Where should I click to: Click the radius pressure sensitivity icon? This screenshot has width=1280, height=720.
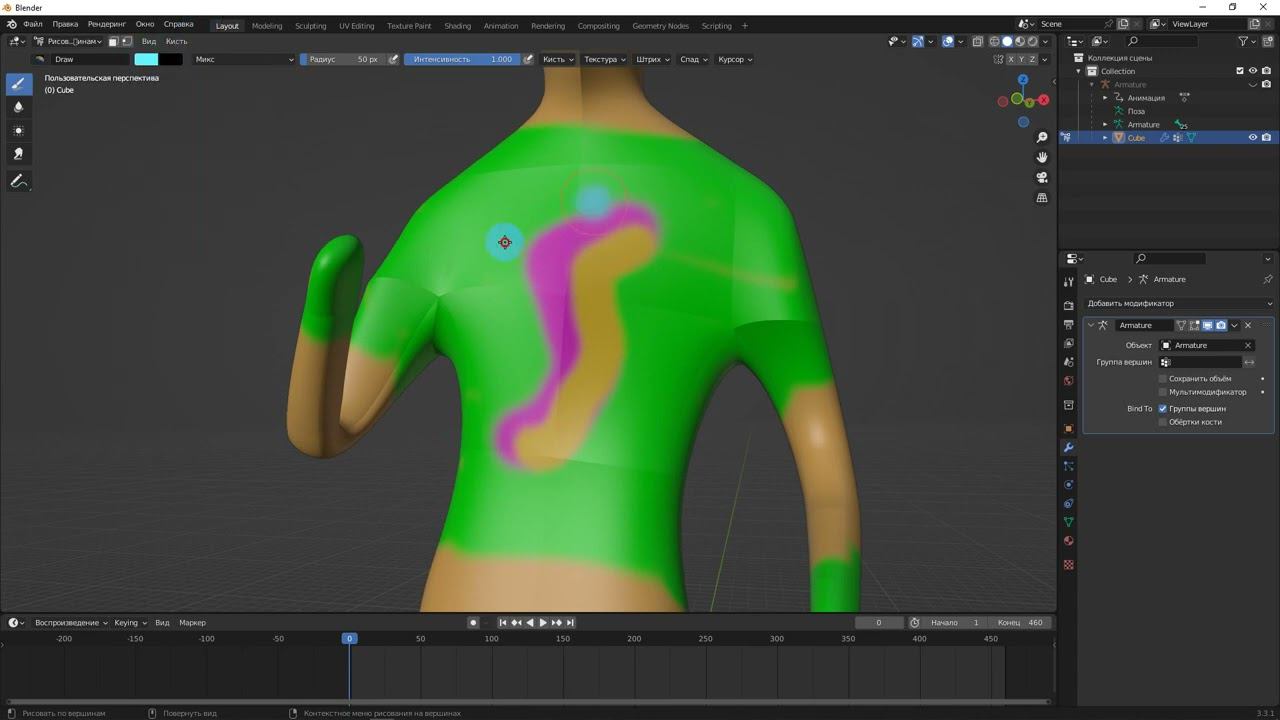(394, 59)
